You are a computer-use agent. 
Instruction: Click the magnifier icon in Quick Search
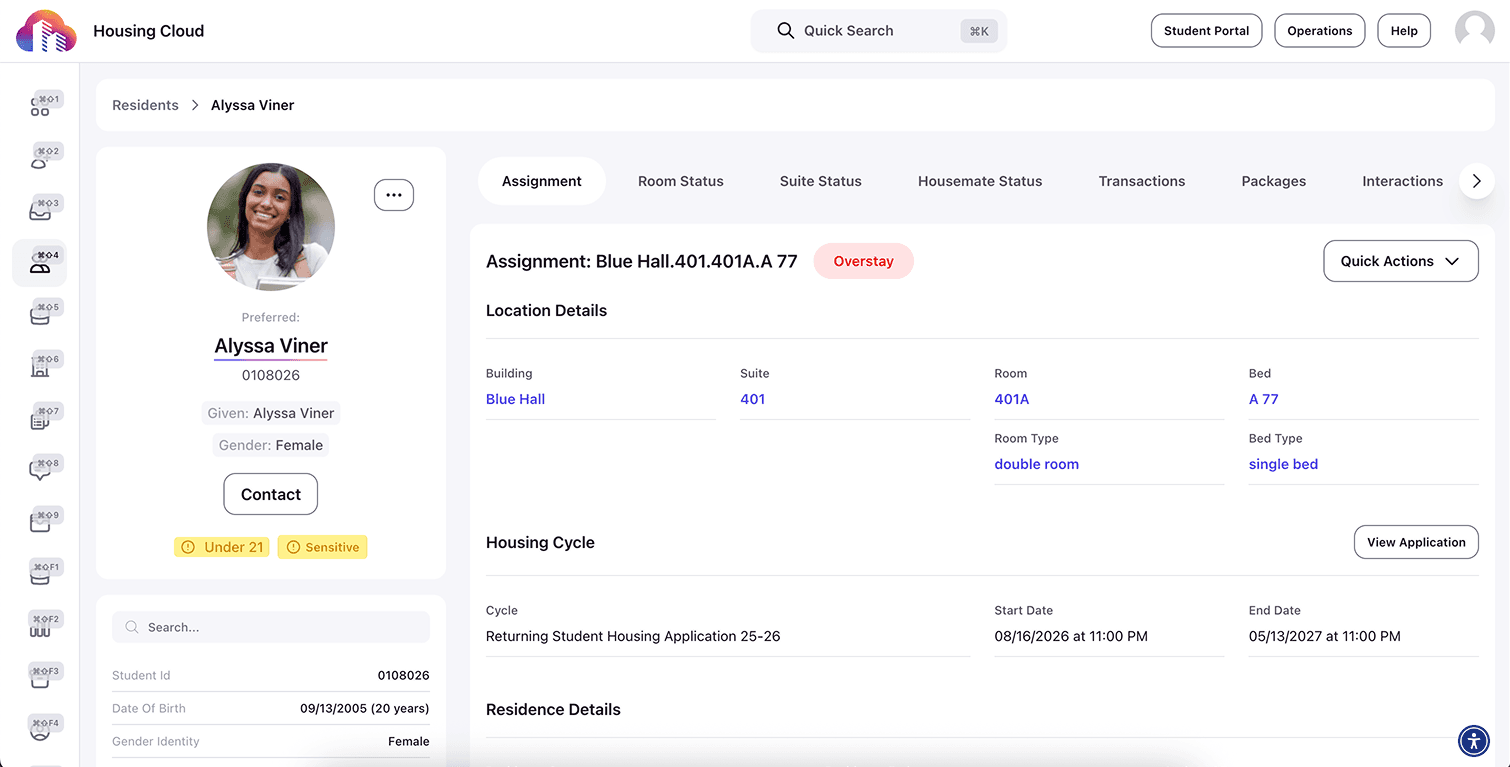tap(786, 31)
